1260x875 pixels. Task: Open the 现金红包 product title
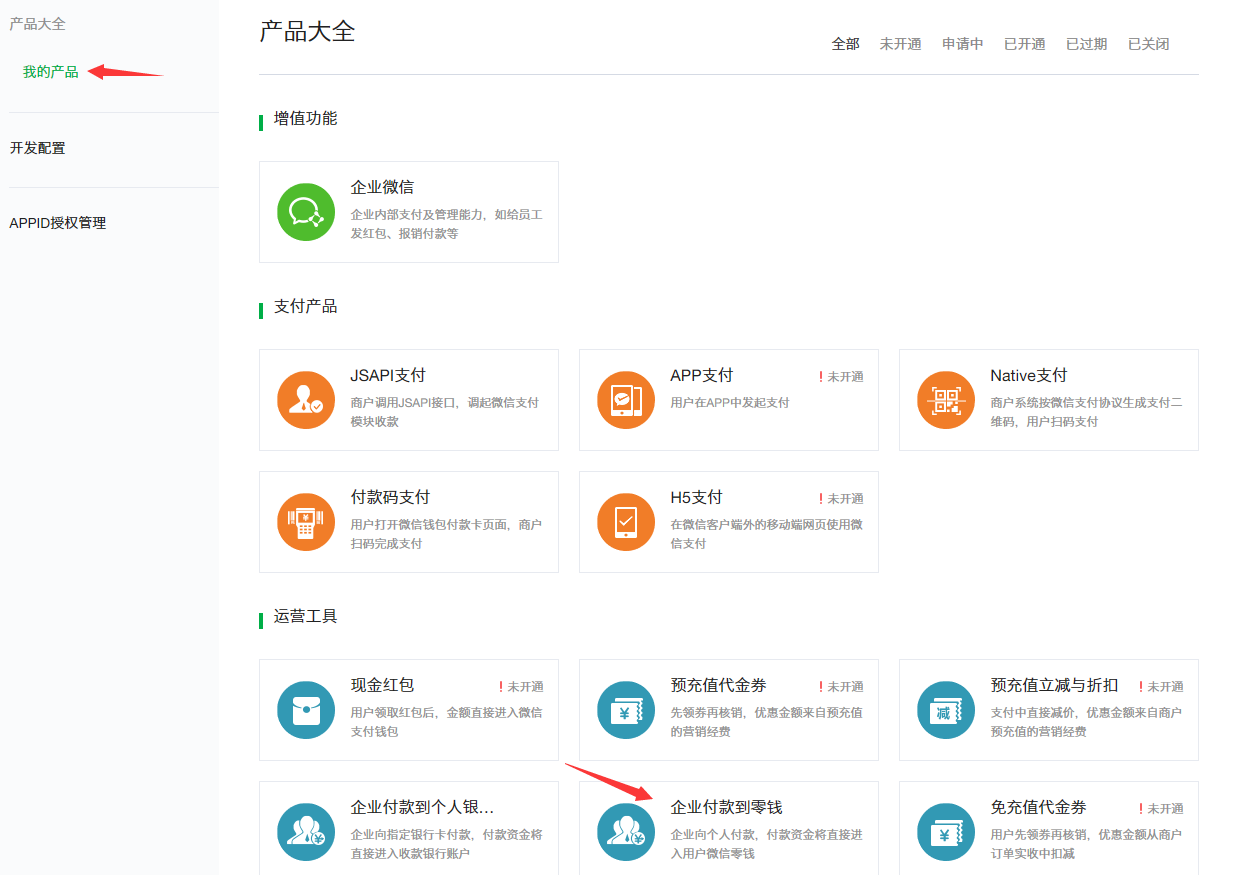click(382, 685)
